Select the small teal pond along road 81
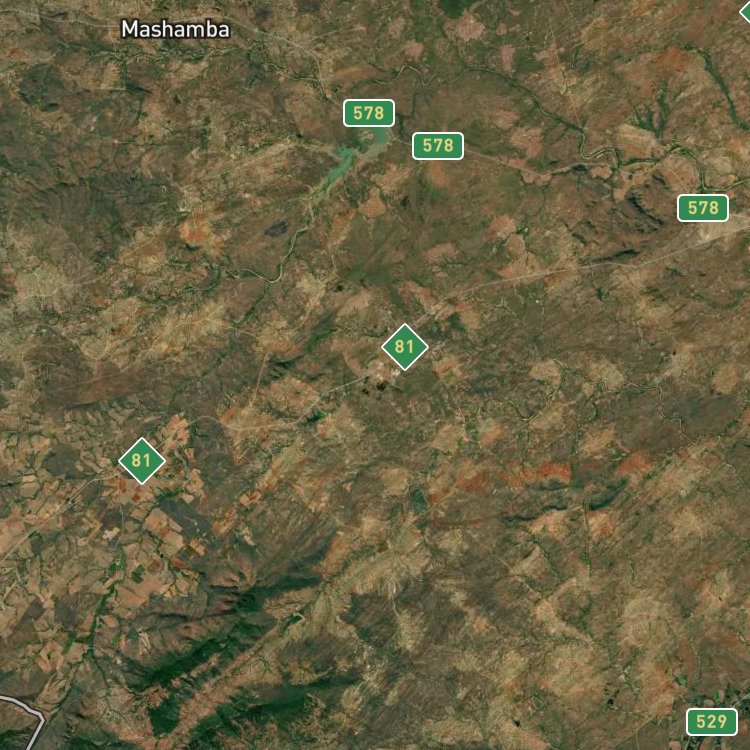 click(x=317, y=417)
